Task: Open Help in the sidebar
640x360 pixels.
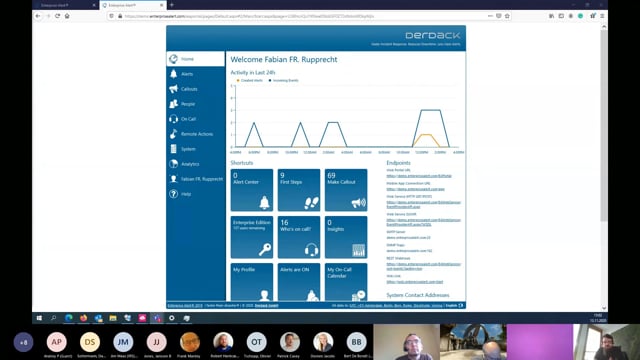Action: [x=196, y=194]
